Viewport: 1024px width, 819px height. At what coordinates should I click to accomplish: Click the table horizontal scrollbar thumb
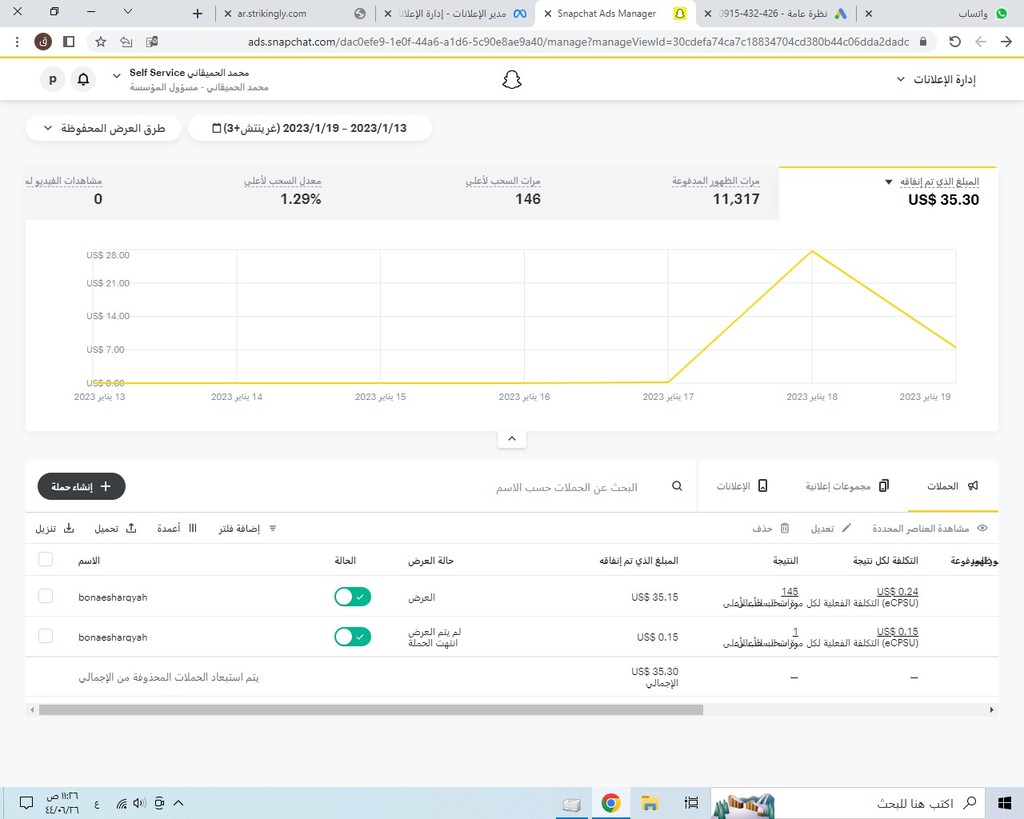click(371, 709)
